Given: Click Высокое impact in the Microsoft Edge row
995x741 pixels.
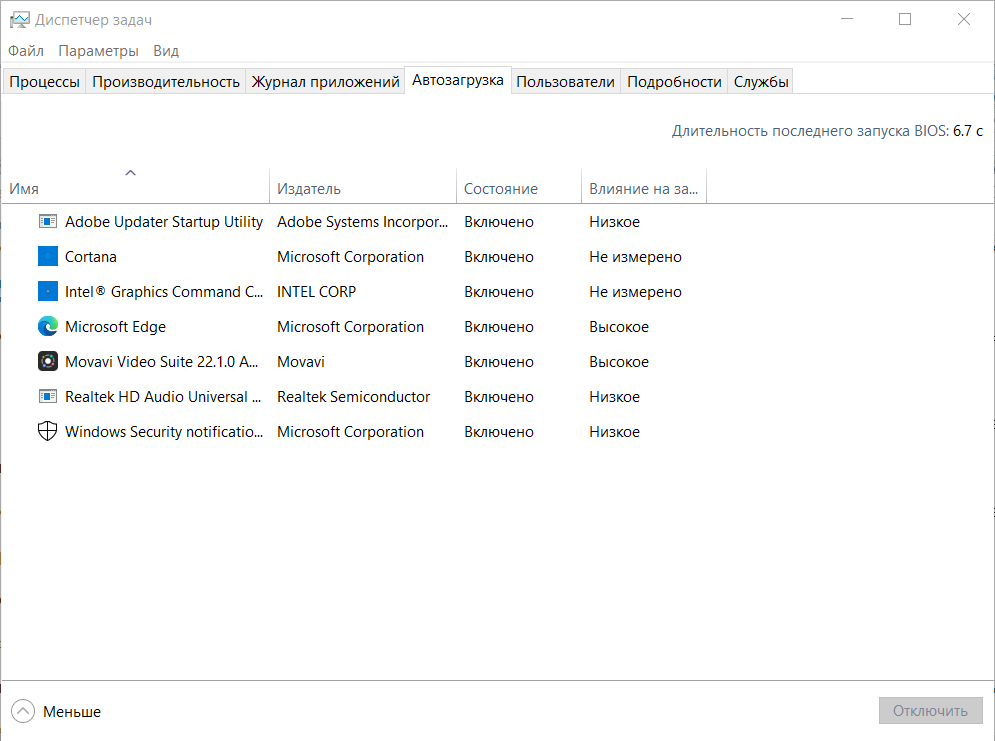Looking at the screenshot, I should (x=619, y=326).
